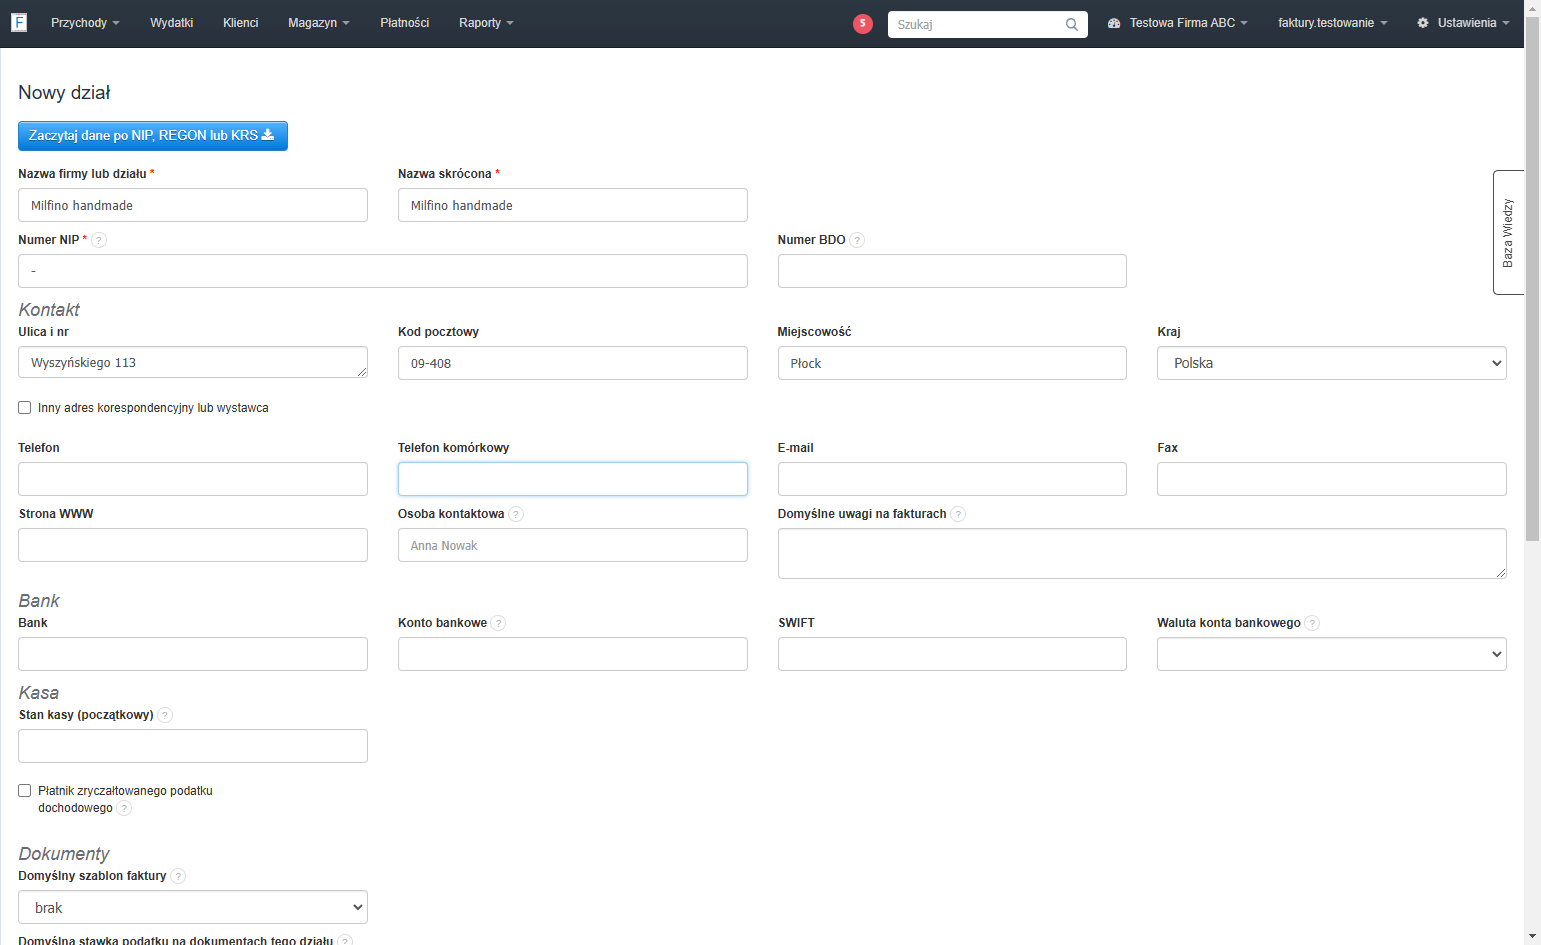Viewport: 1541px width, 945px height.
Task: Show help for Waluta konta bankowego
Action: pos(1312,623)
